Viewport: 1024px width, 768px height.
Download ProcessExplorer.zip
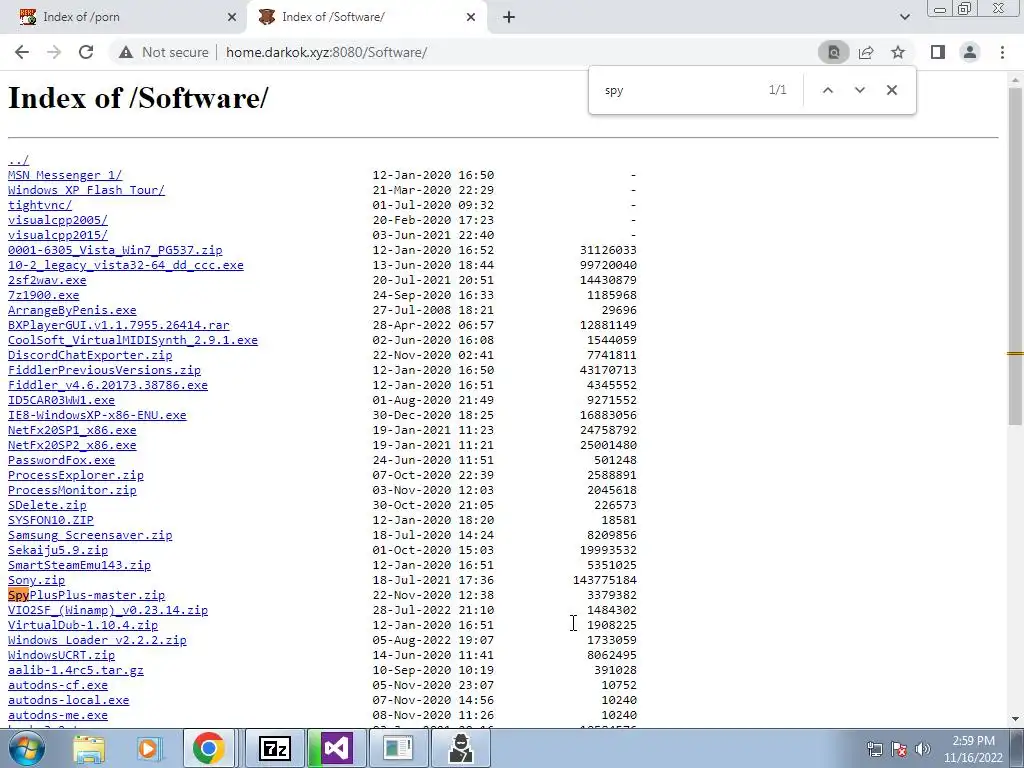click(x=76, y=475)
